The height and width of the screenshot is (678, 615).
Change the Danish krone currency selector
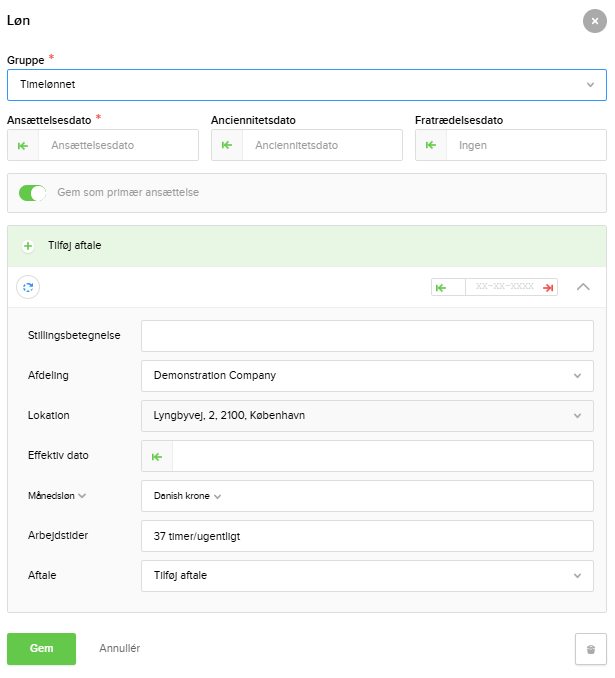point(187,495)
